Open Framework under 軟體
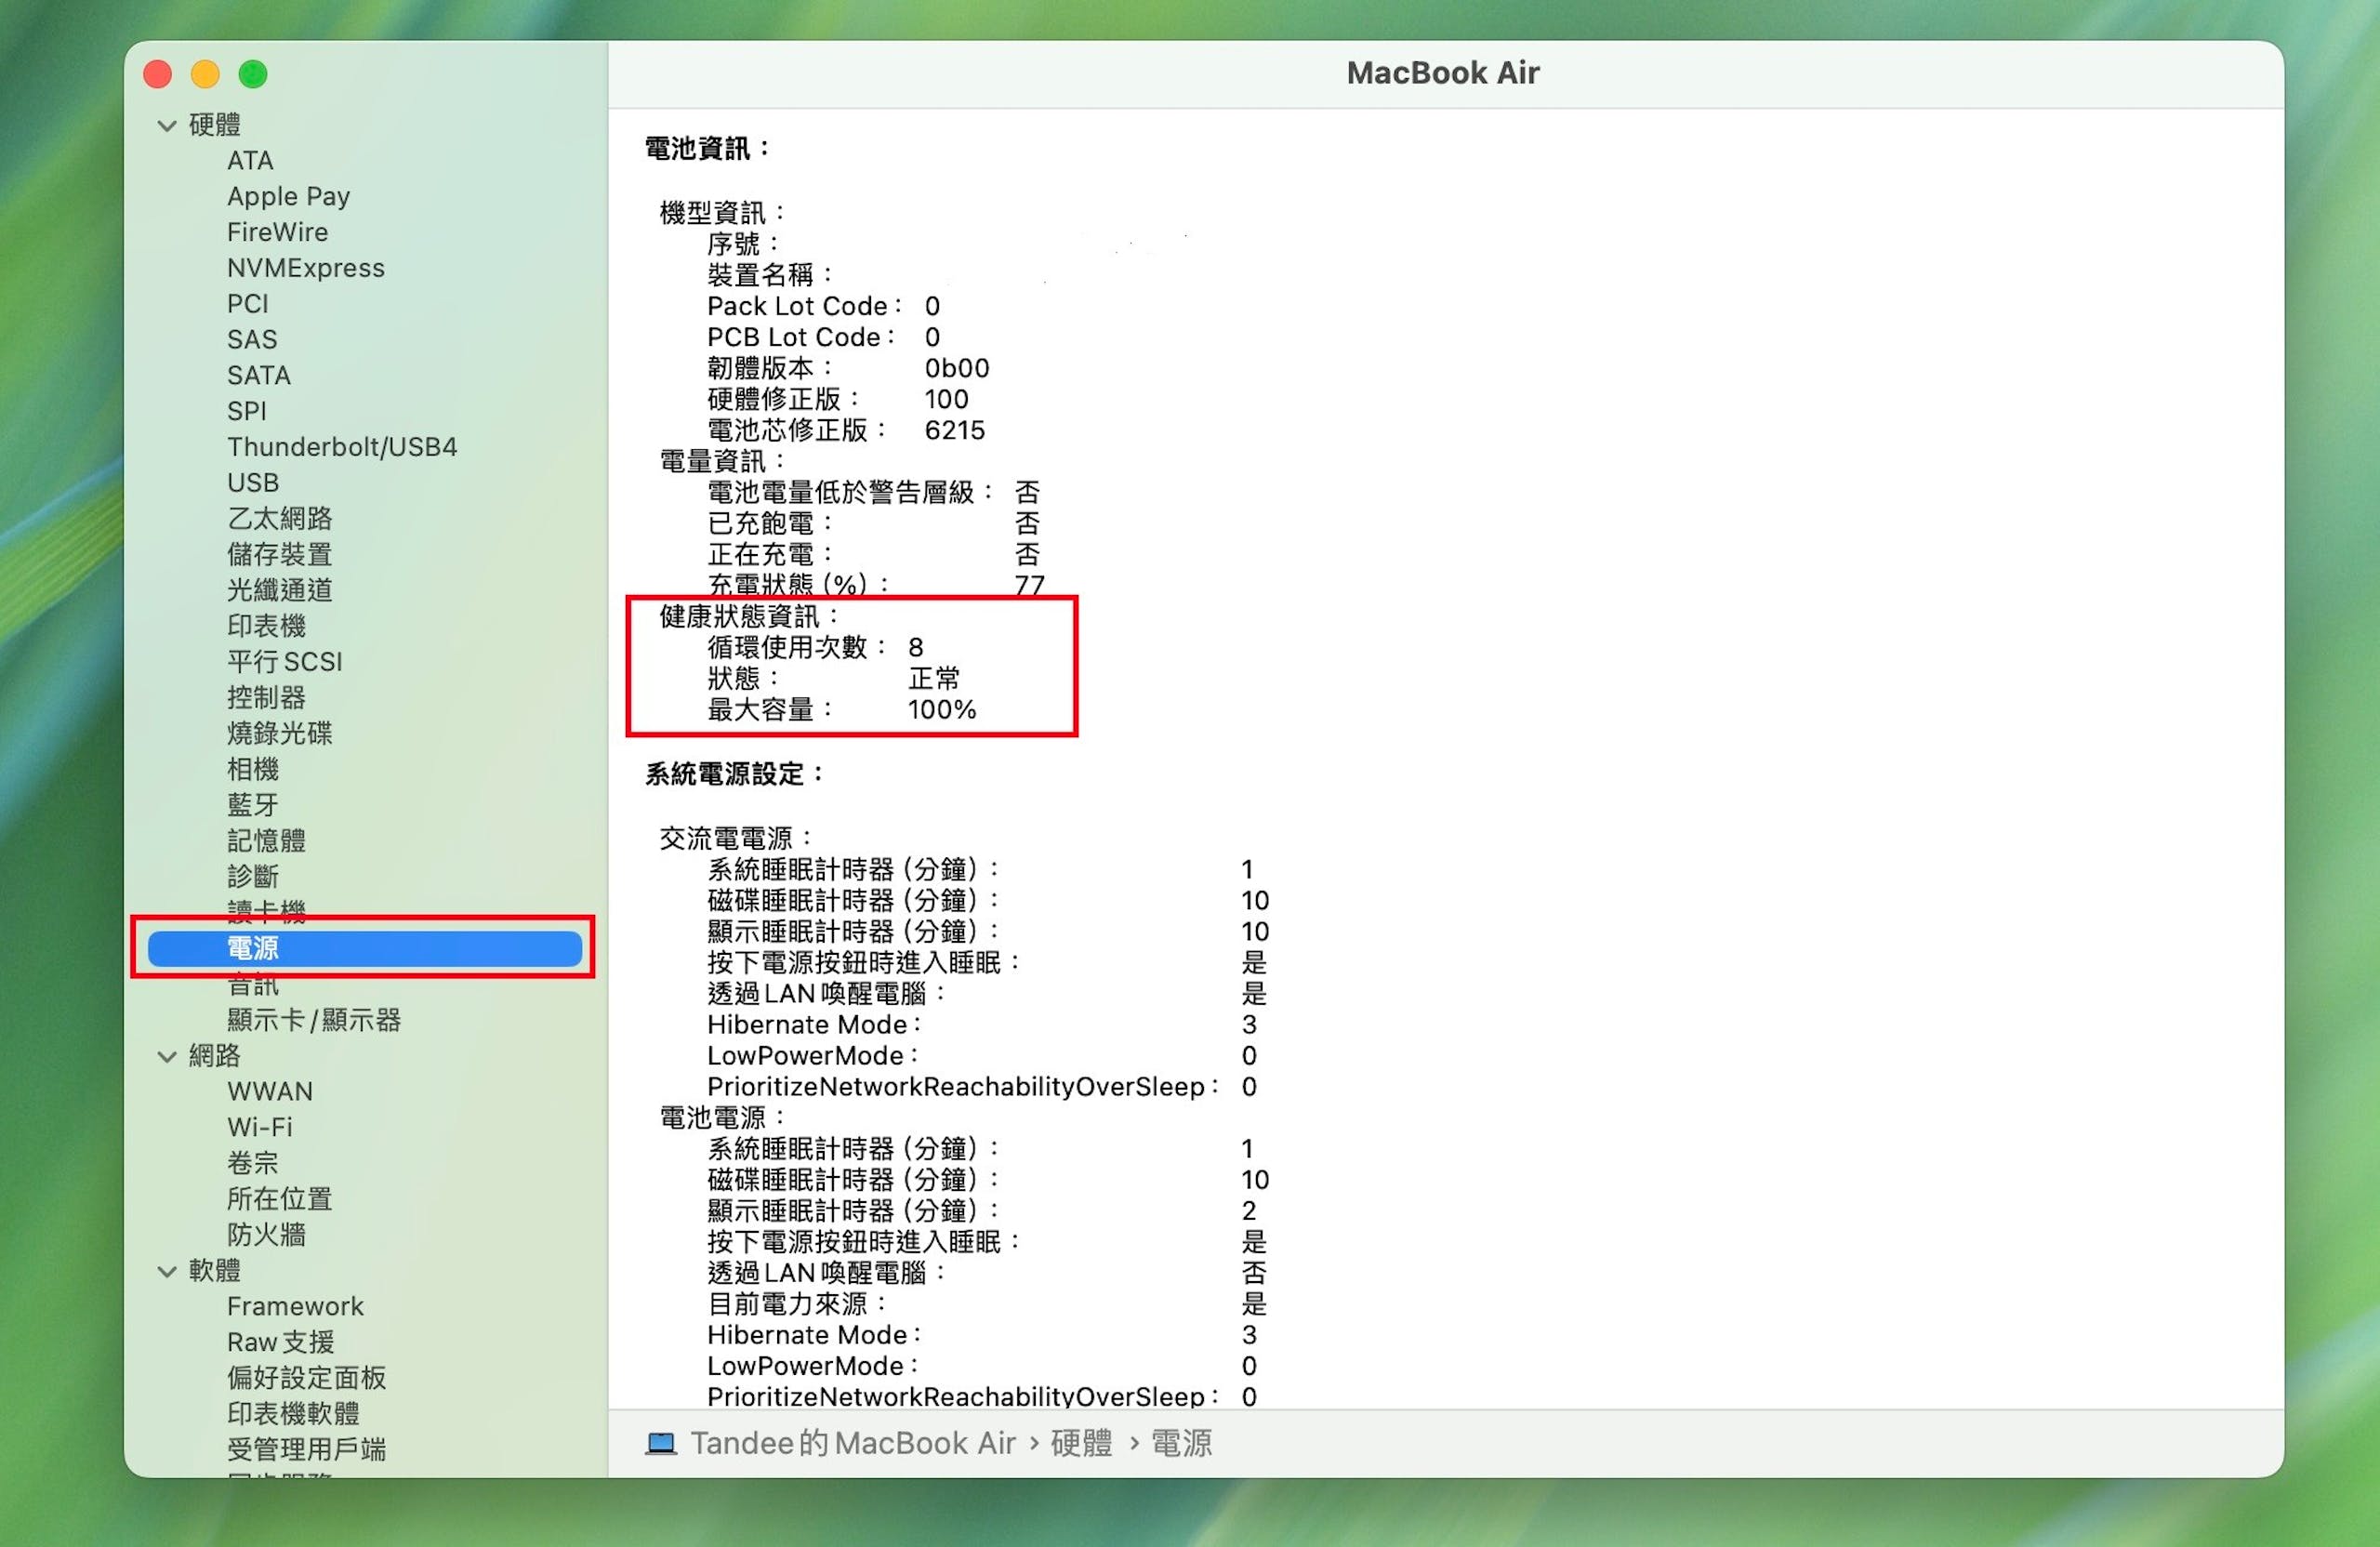The width and height of the screenshot is (2380, 1547). coord(295,1306)
